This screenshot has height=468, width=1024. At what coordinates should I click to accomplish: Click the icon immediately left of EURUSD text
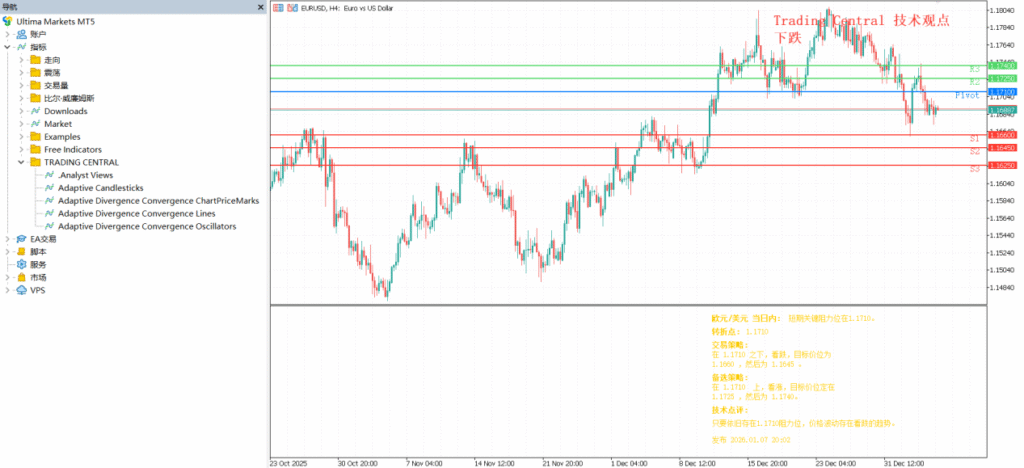click(293, 7)
